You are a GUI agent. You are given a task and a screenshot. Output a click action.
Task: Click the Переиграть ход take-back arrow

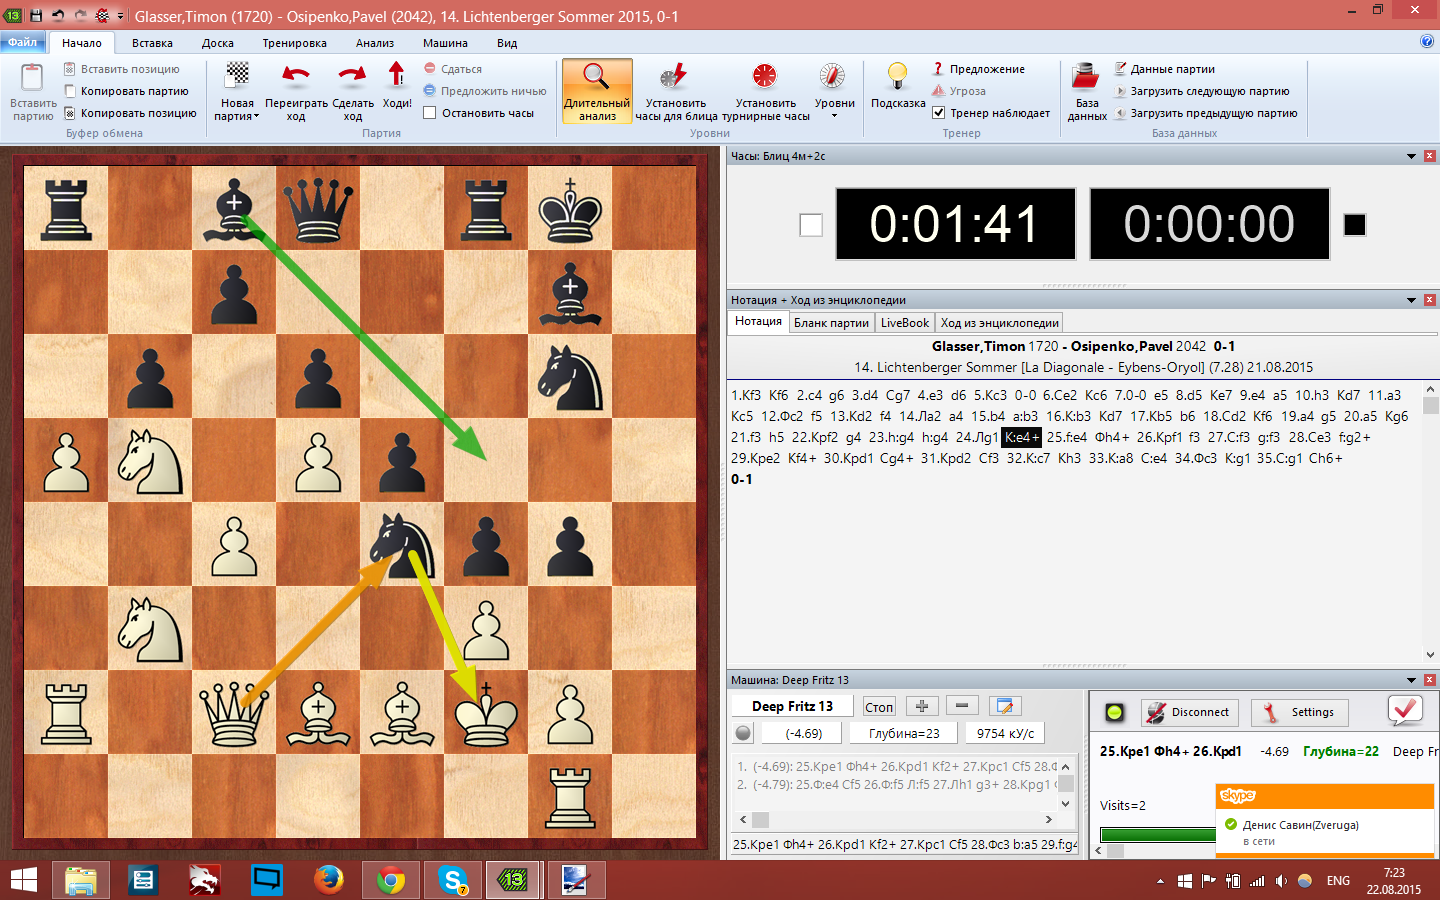296,91
